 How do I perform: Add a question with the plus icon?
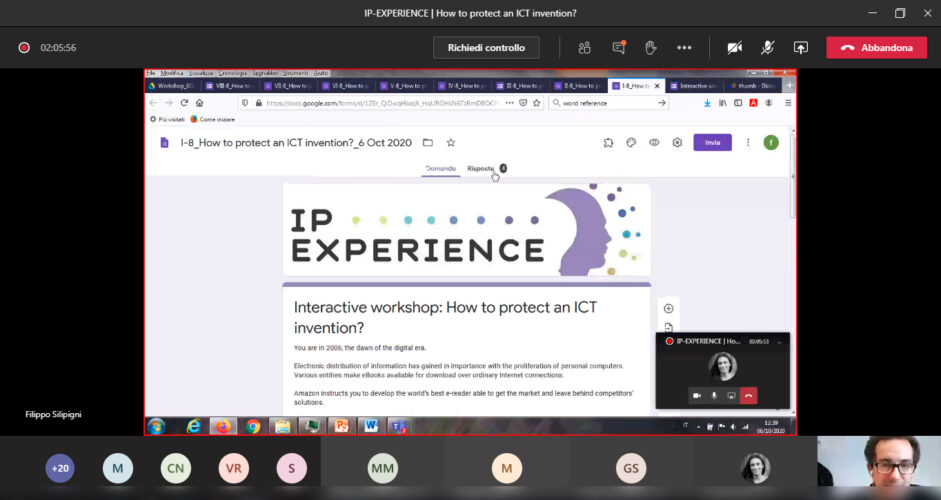coord(669,309)
